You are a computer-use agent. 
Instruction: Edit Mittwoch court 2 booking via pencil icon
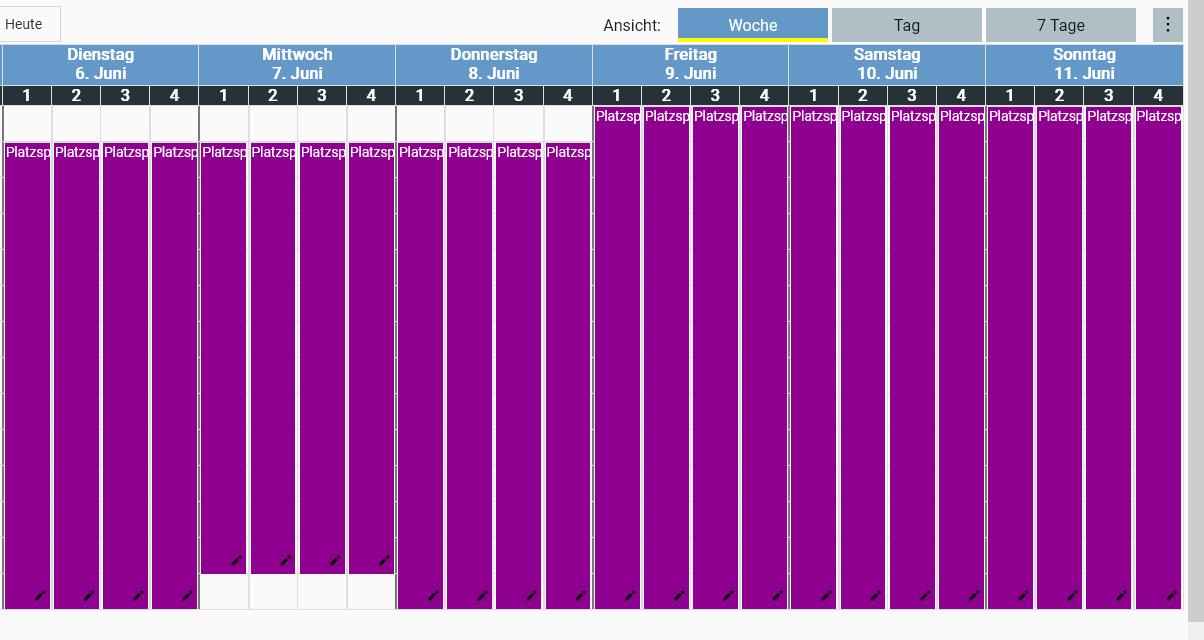point(287,561)
